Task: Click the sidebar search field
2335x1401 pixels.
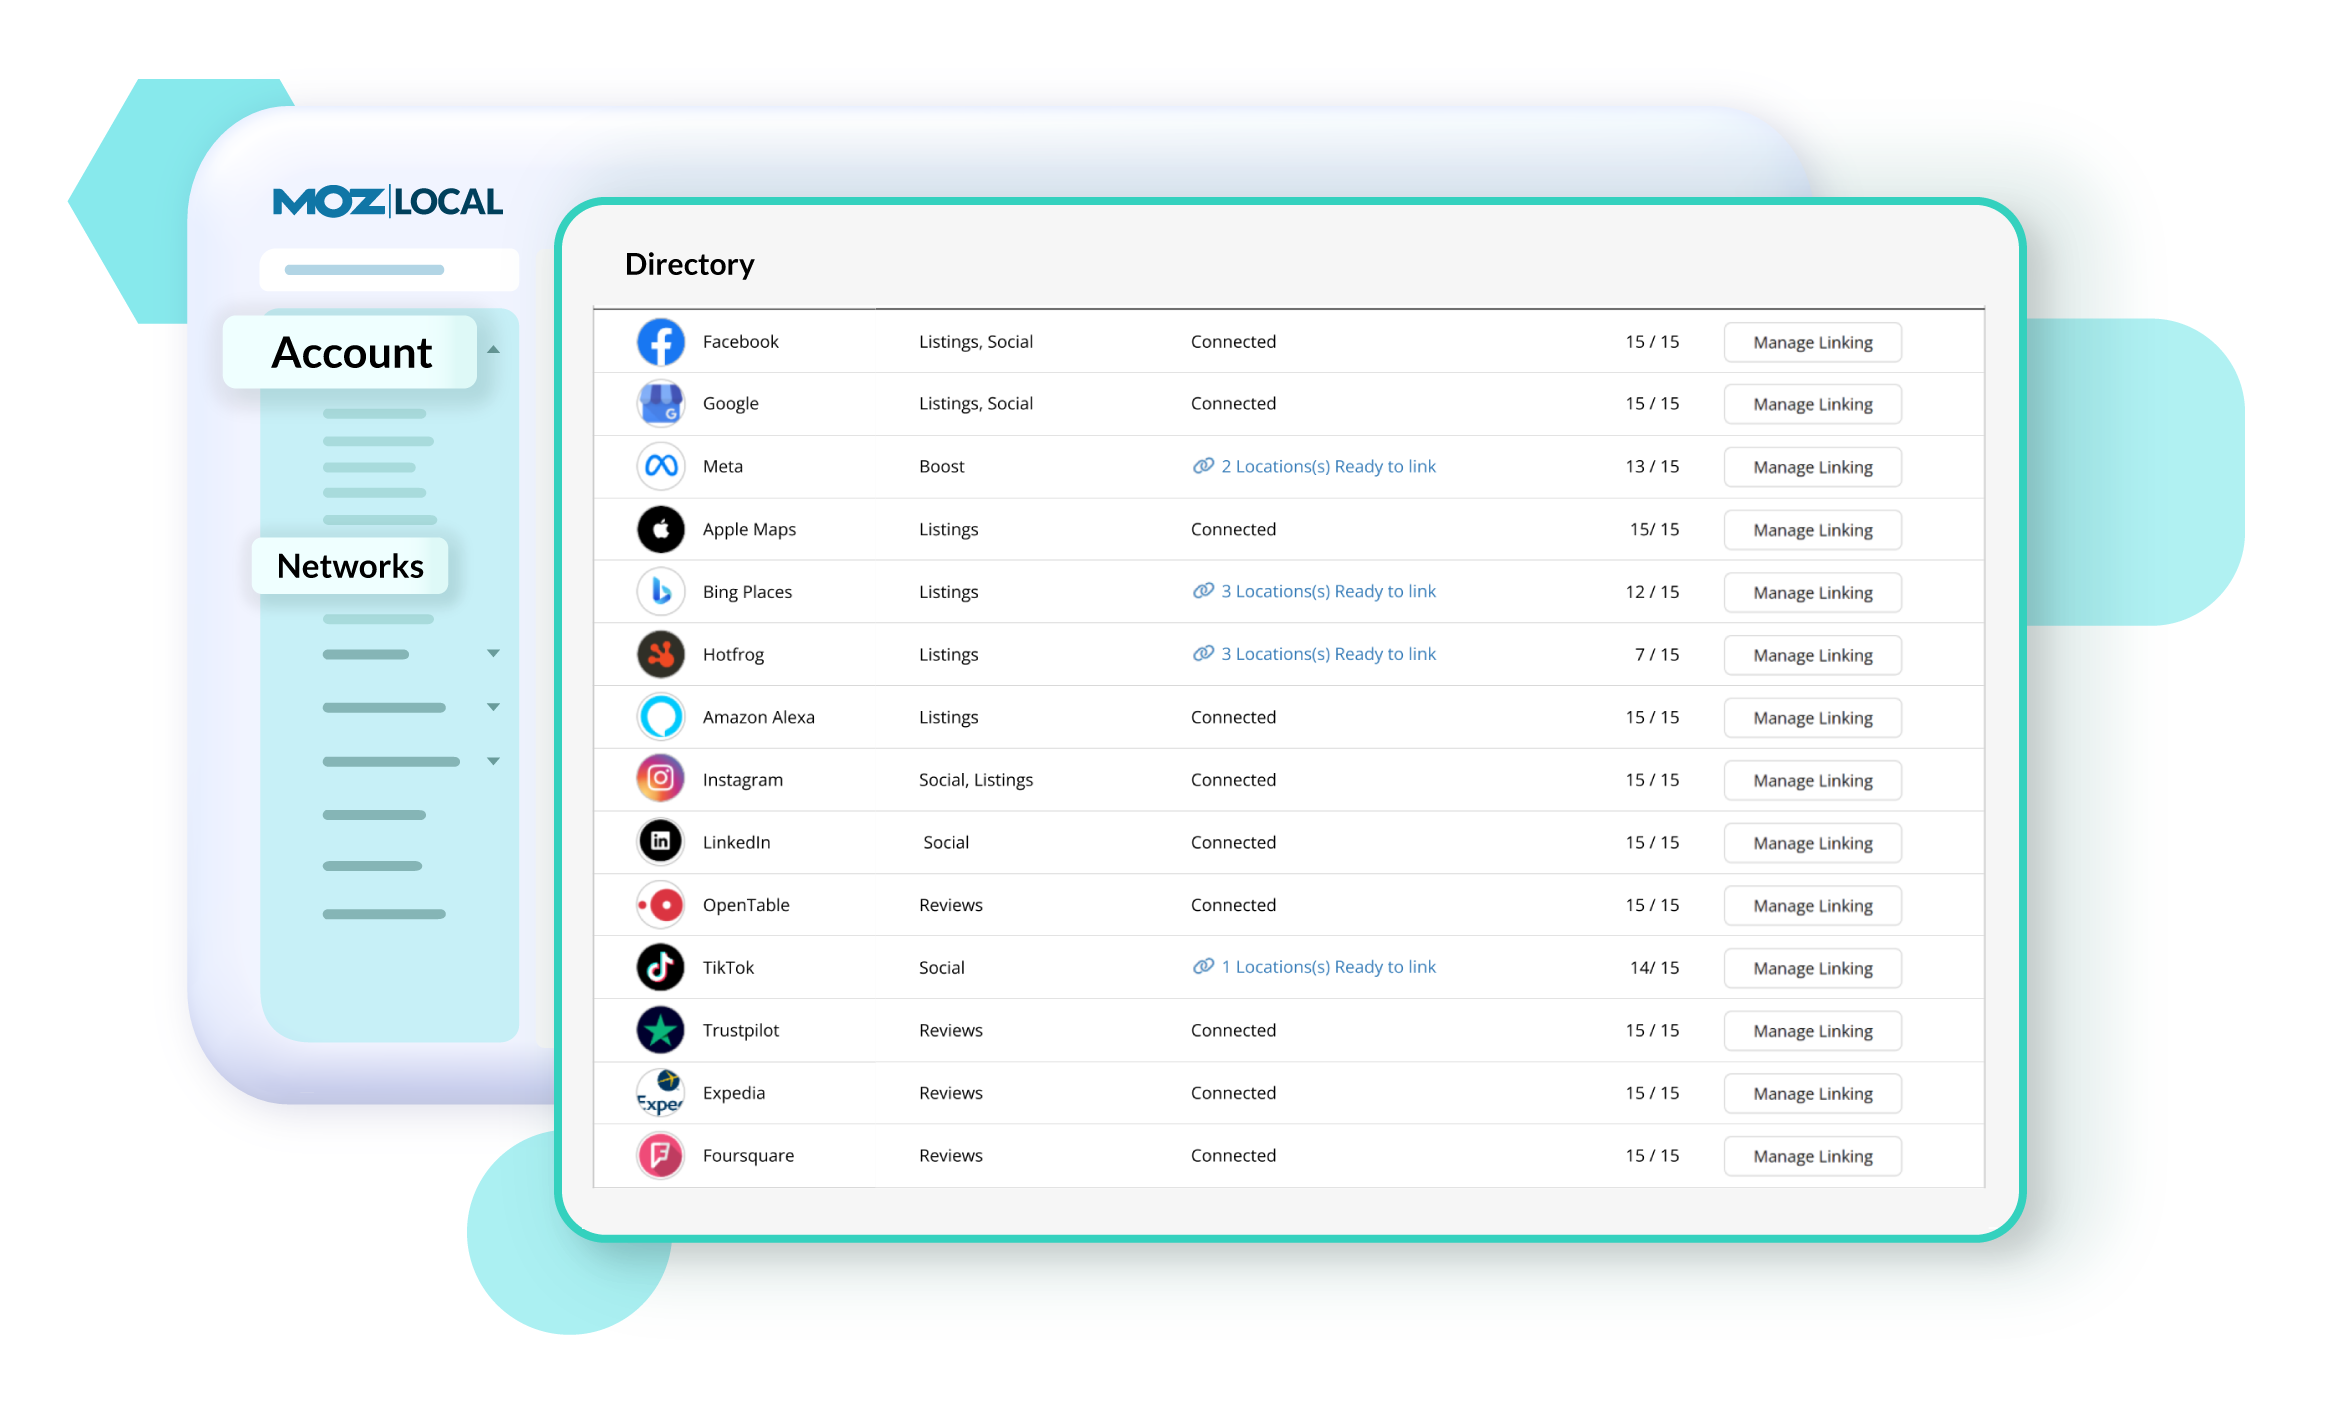Action: pyautogui.click(x=389, y=270)
